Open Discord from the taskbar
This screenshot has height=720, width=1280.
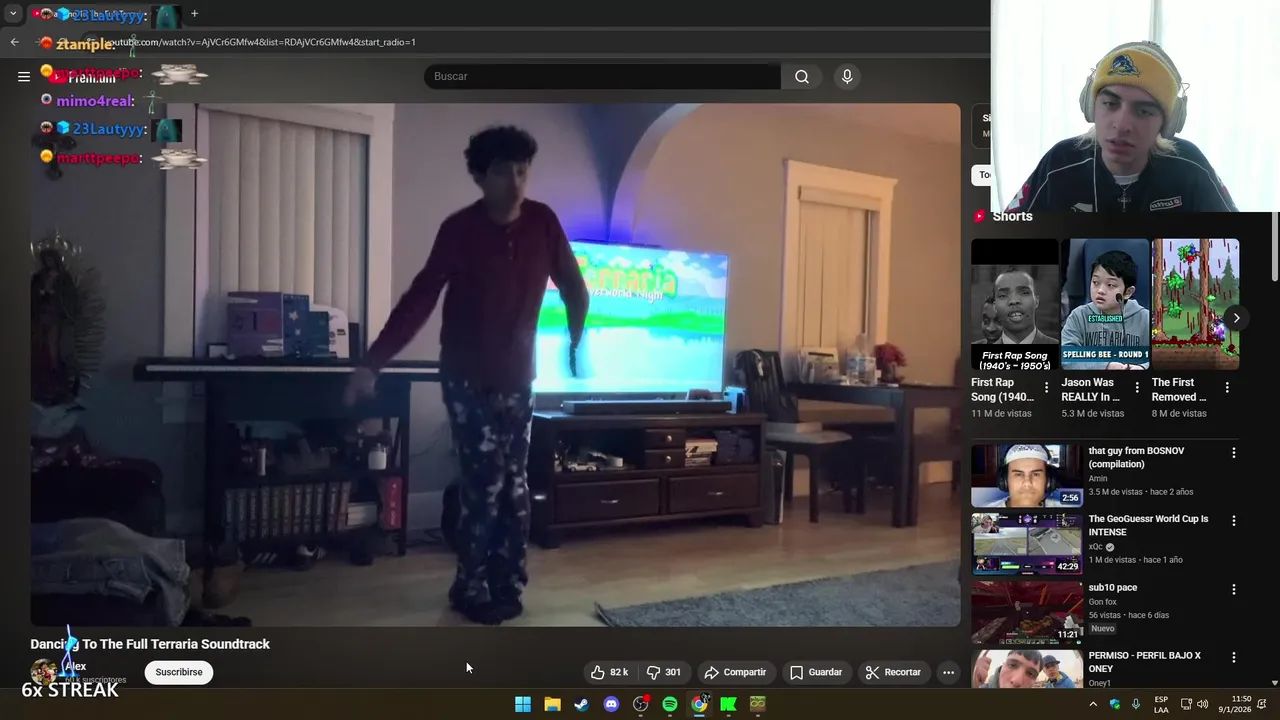(611, 704)
